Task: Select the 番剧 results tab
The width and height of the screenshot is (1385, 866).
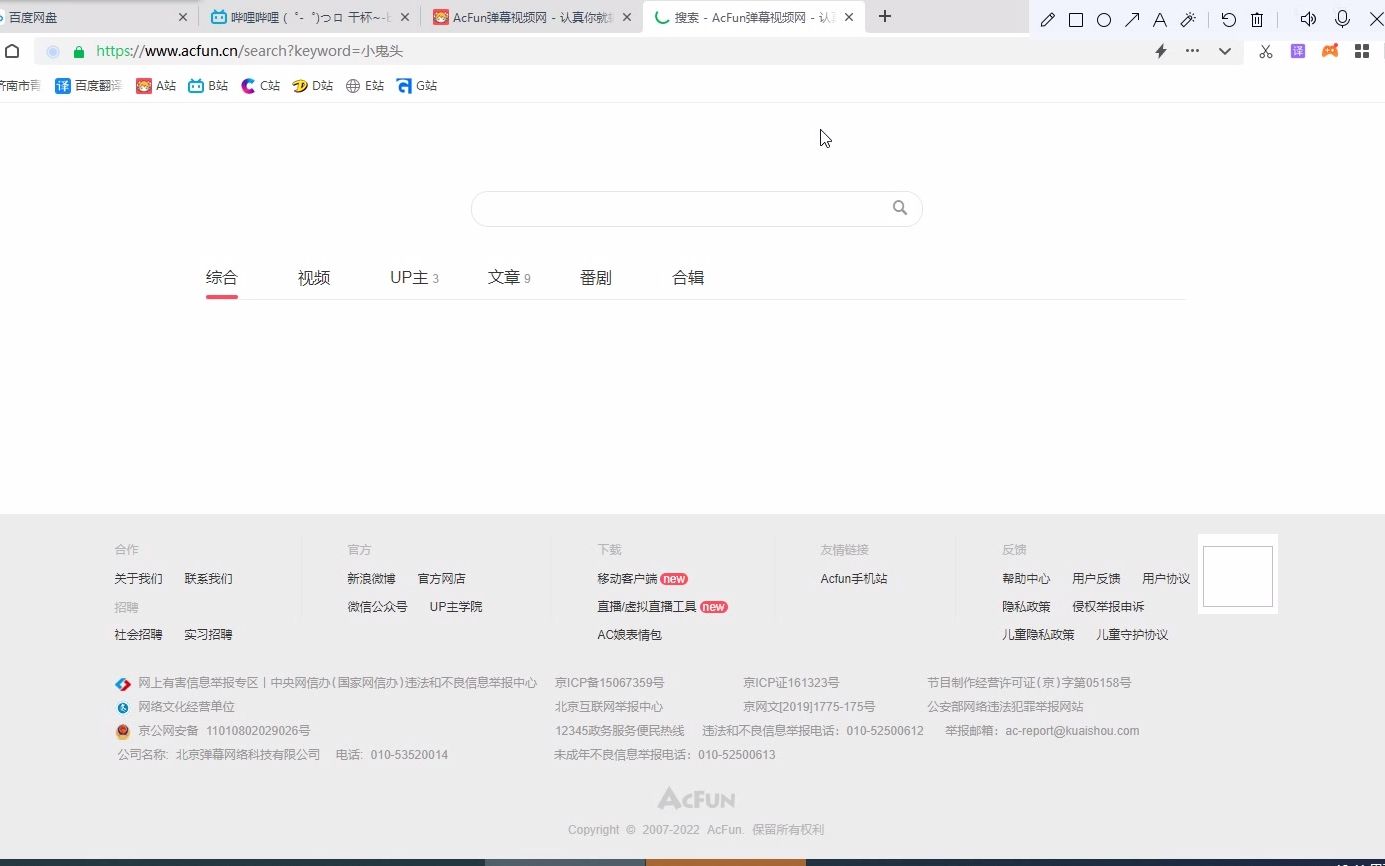Action: (x=596, y=278)
